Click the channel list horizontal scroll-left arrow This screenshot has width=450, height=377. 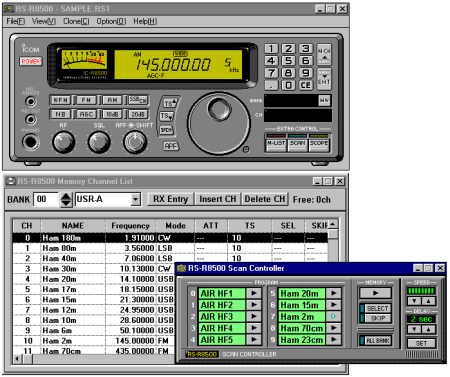17,359
